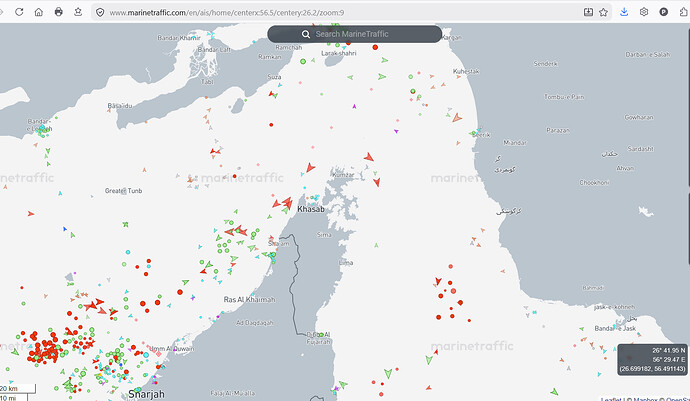This screenshot has height=401, width=690.
Task: Click the Falaj Al-Mualla label
Action: (233, 393)
